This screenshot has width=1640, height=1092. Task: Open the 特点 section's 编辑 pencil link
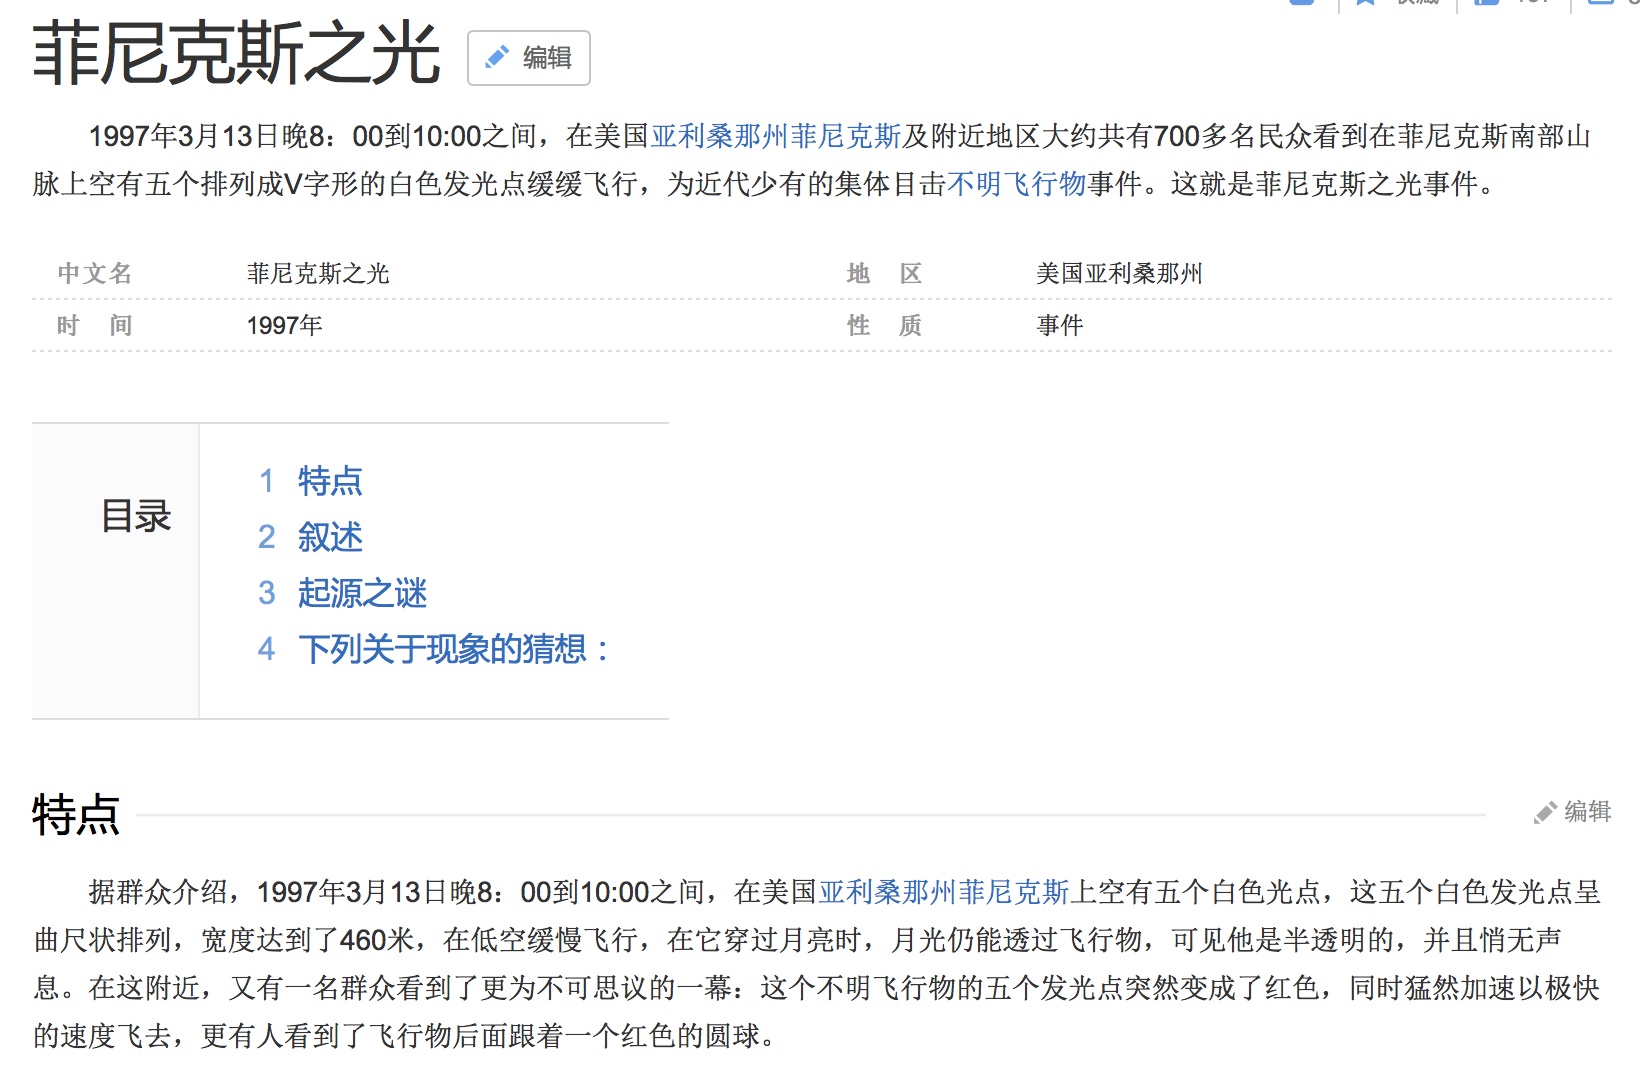(x=1572, y=811)
